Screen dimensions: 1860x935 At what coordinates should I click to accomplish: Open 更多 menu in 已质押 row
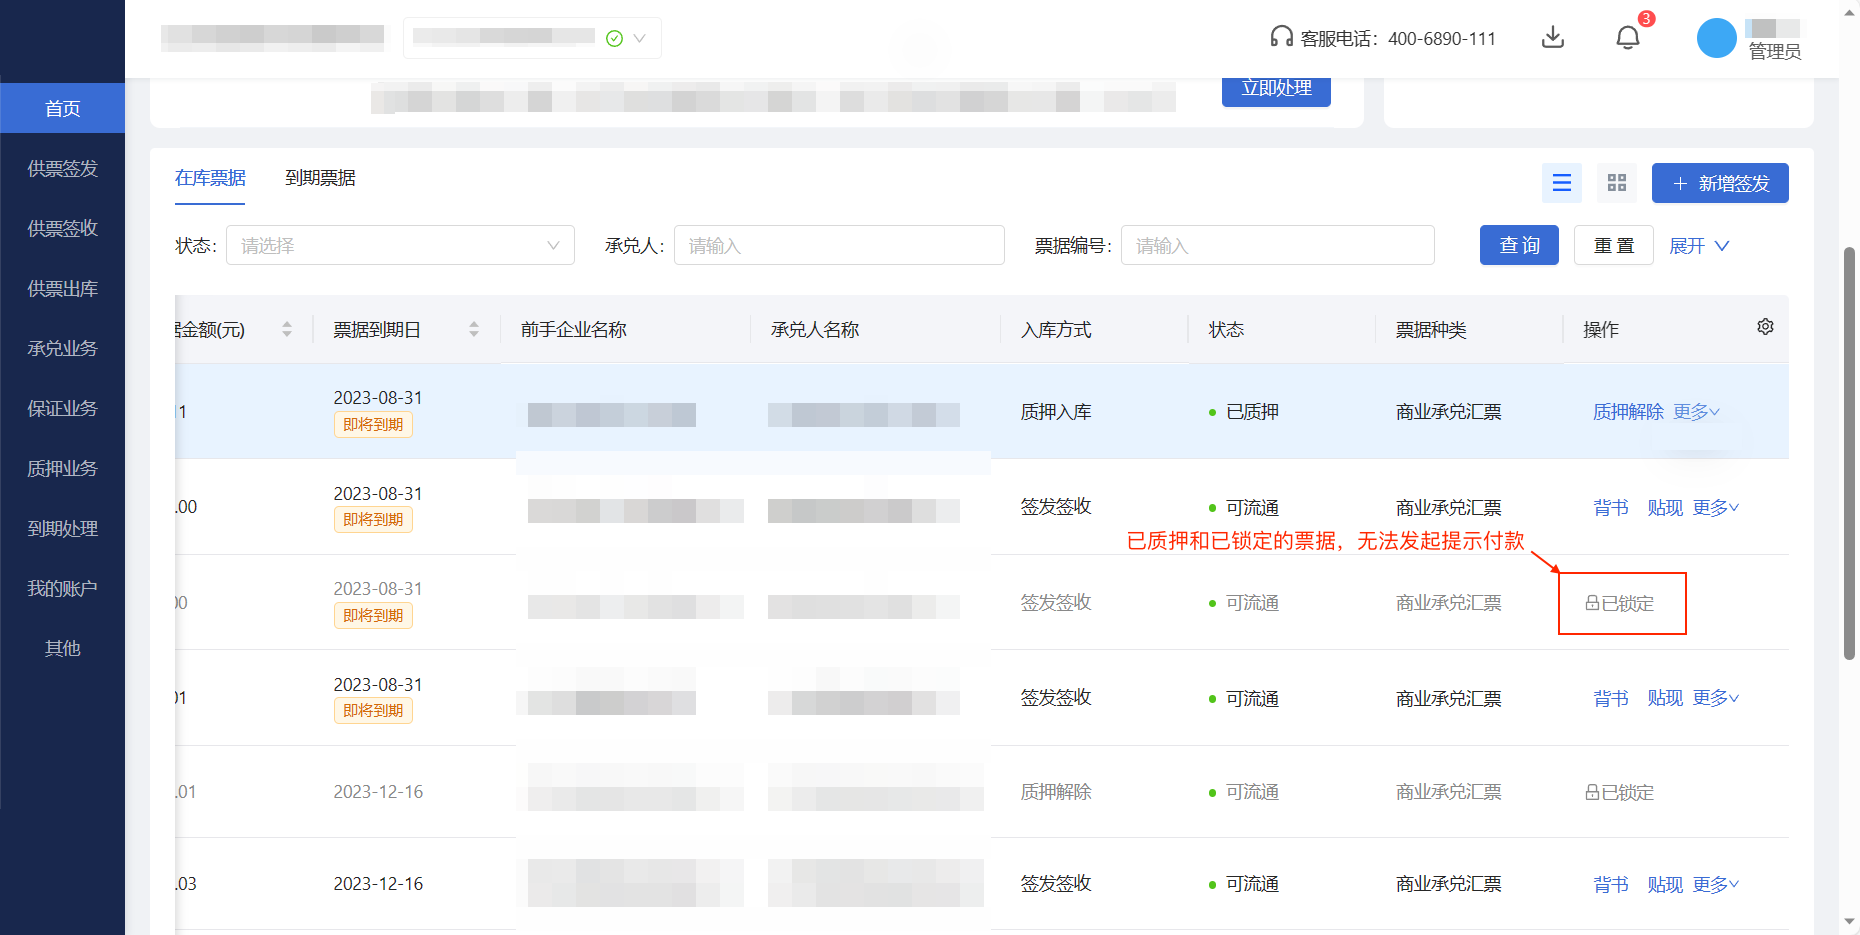tap(1696, 412)
